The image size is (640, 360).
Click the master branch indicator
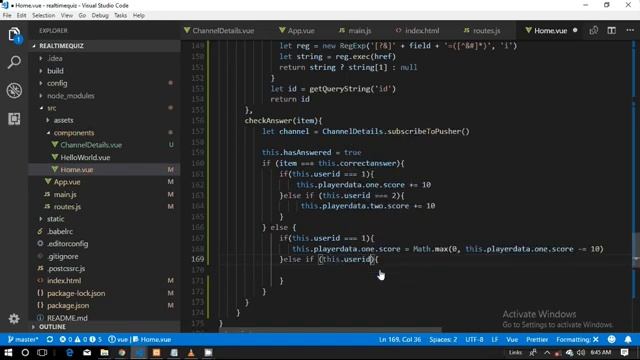[23, 339]
